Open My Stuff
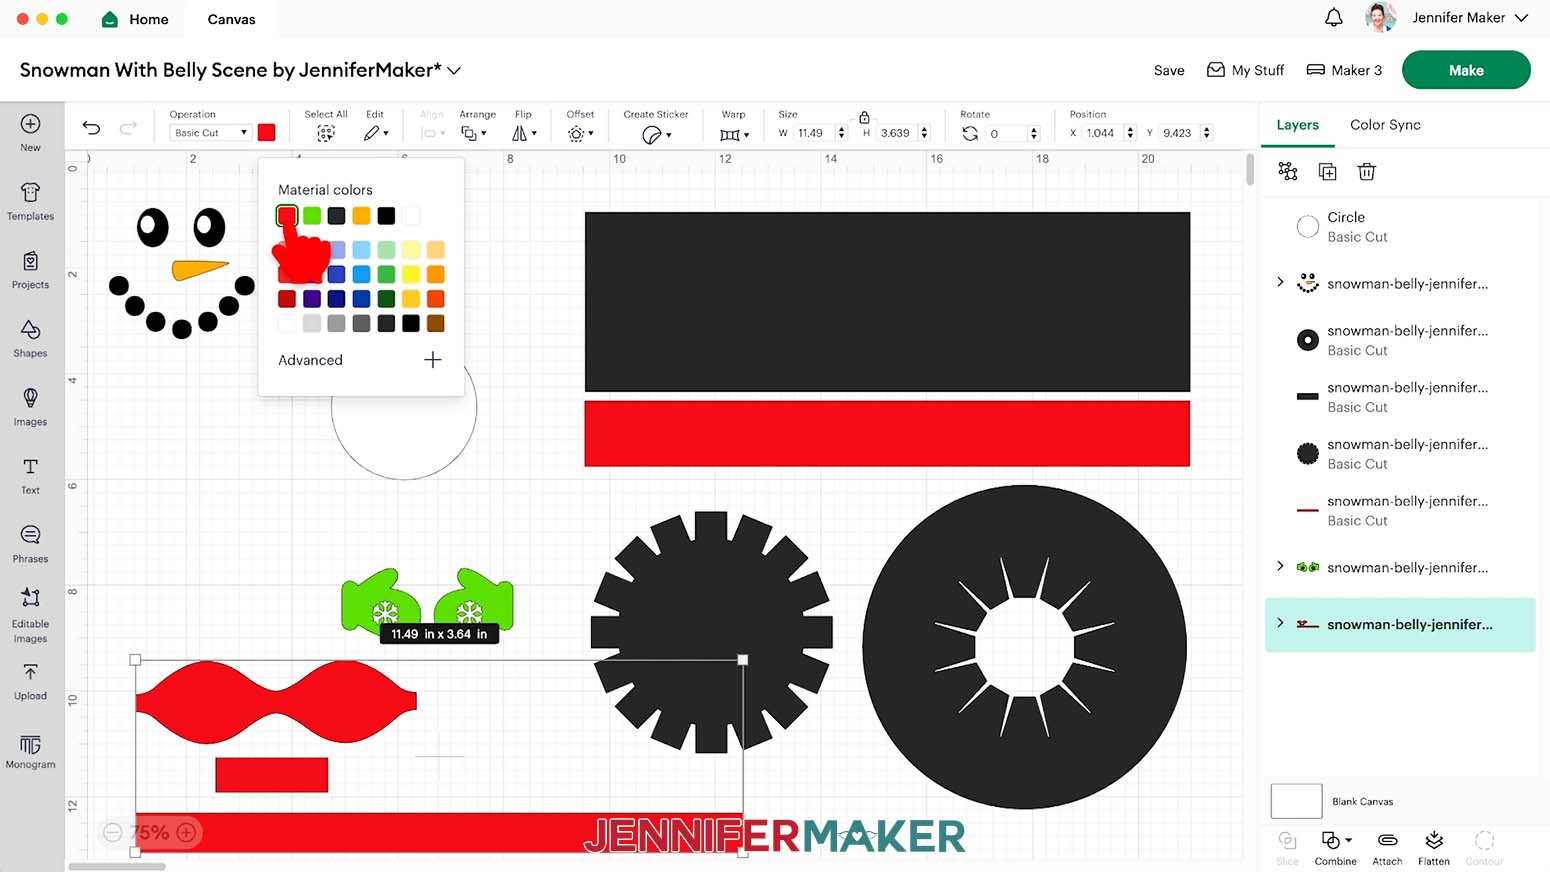 click(x=1245, y=70)
